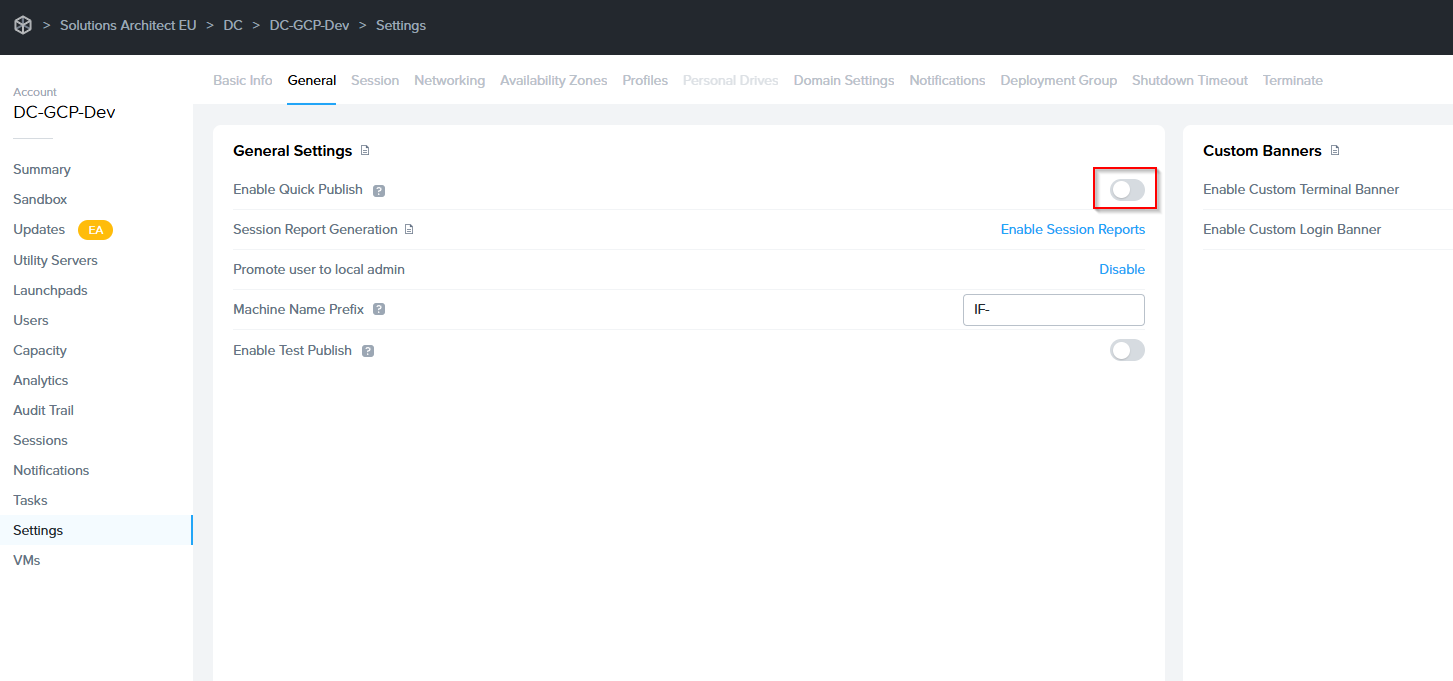
Task: Click the Machine Name Prefix help icon
Action: 379,310
